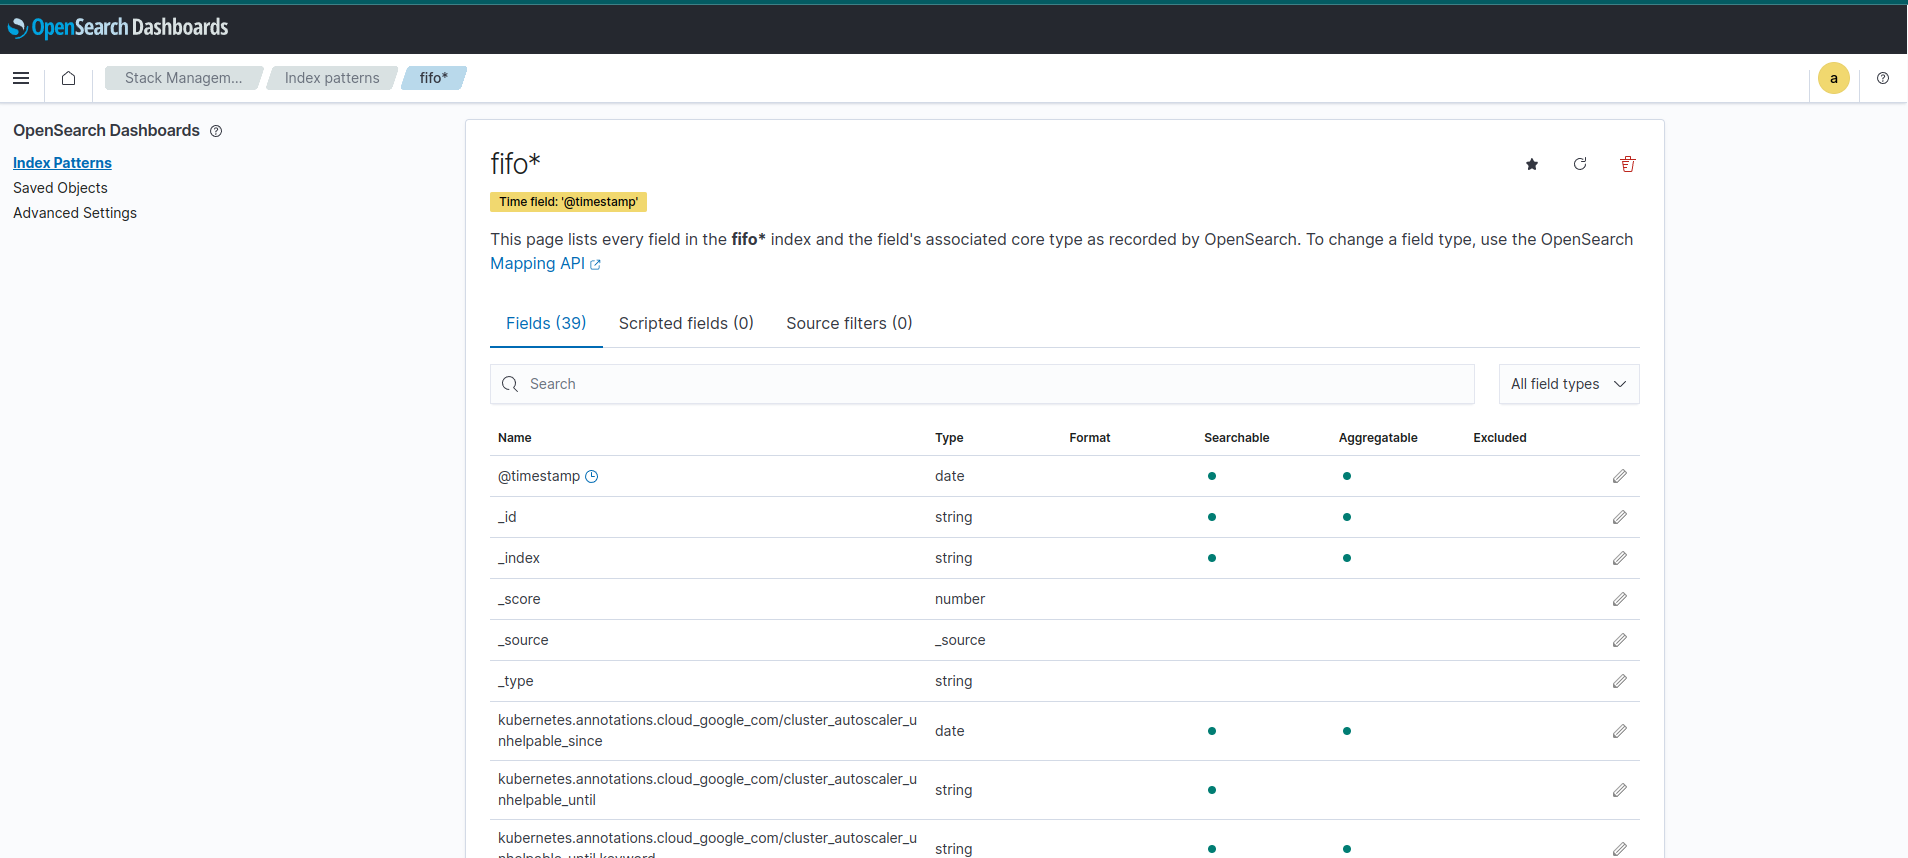The image size is (1908, 858).
Task: Switch to Fields (39) tab
Action: point(546,323)
